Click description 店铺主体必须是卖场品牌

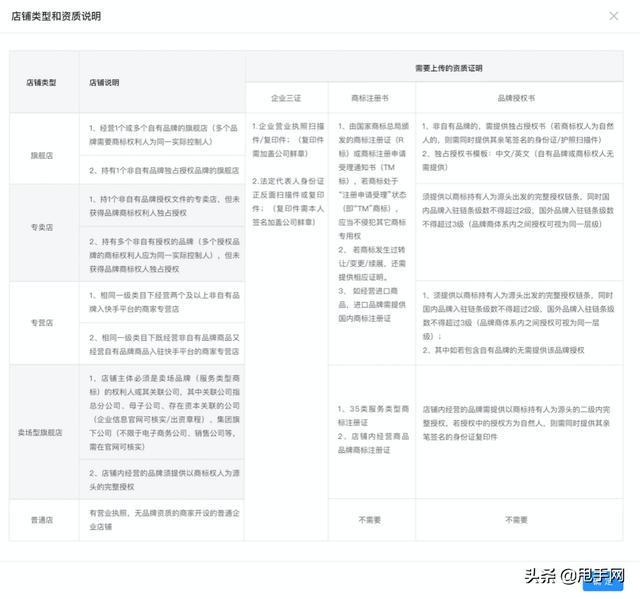(164, 413)
